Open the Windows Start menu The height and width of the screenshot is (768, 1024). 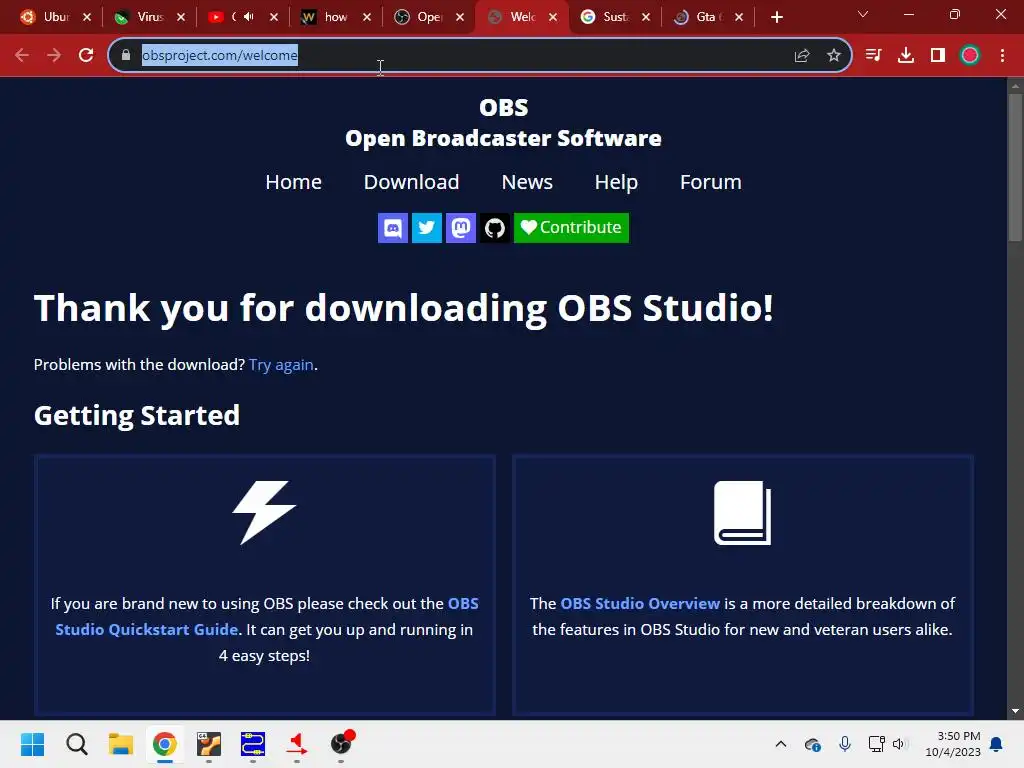(x=32, y=744)
